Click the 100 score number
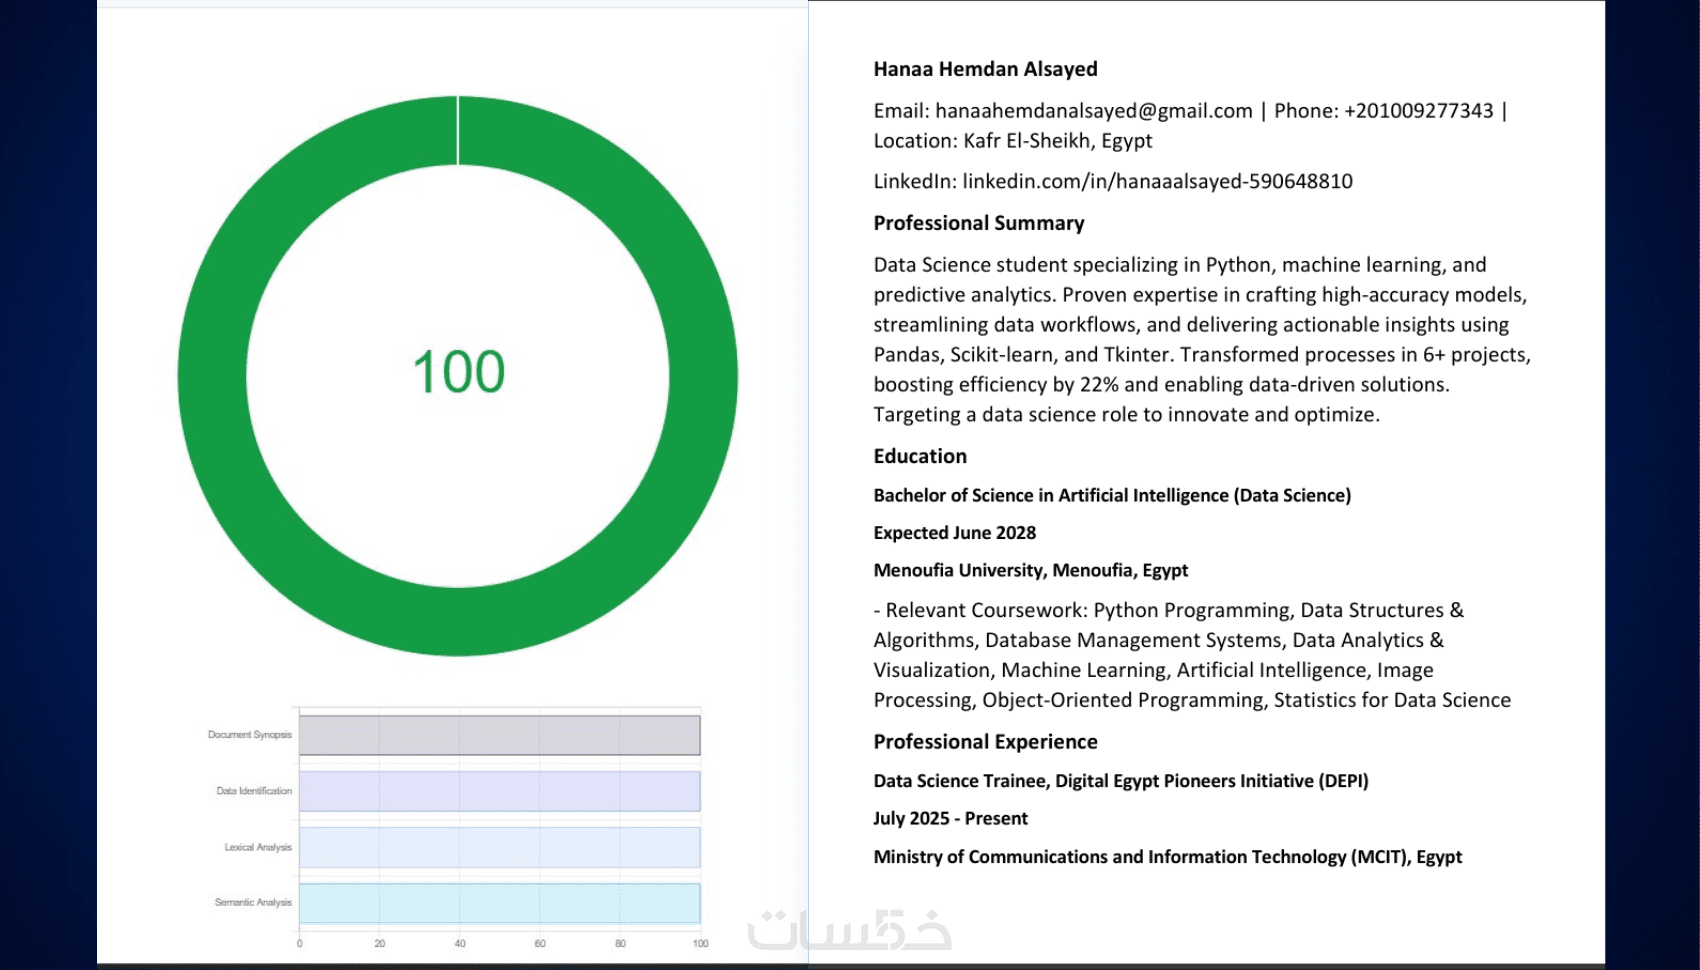 (459, 372)
